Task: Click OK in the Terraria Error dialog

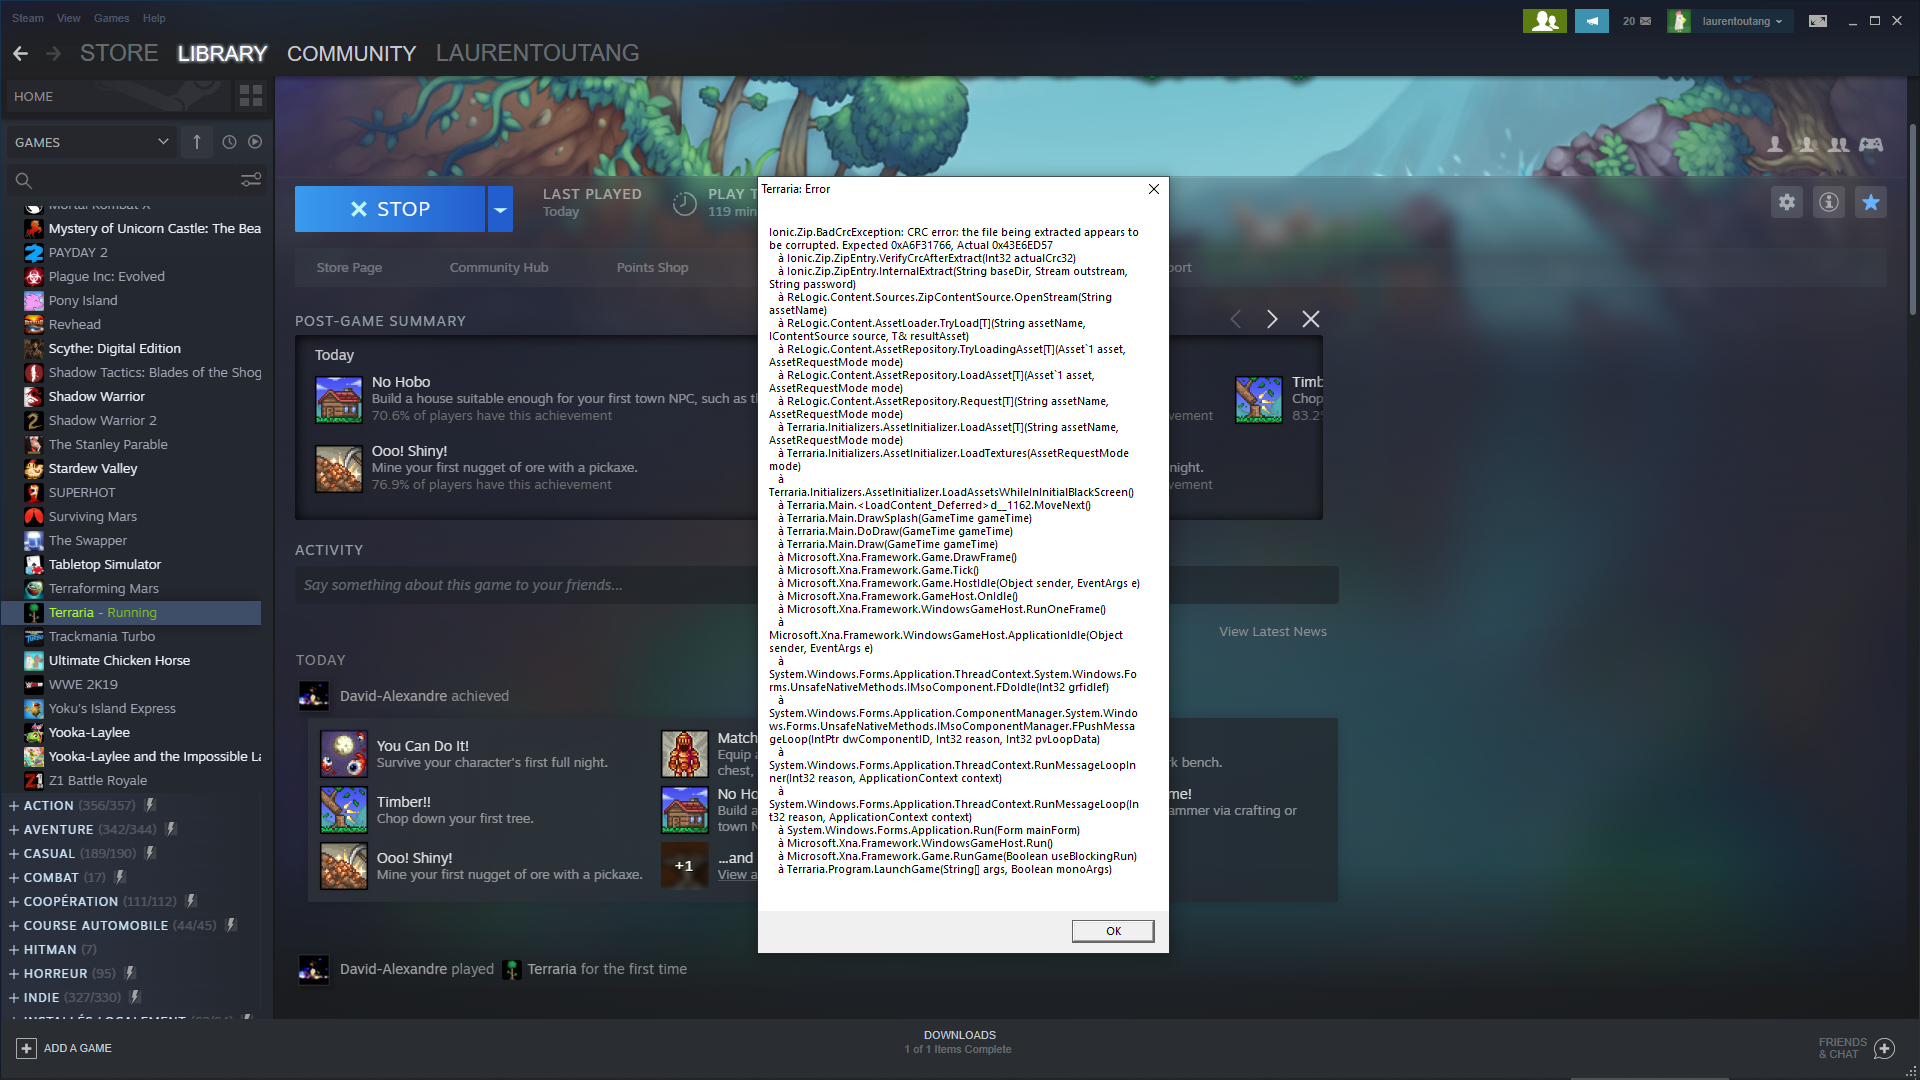Action: [x=1113, y=931]
